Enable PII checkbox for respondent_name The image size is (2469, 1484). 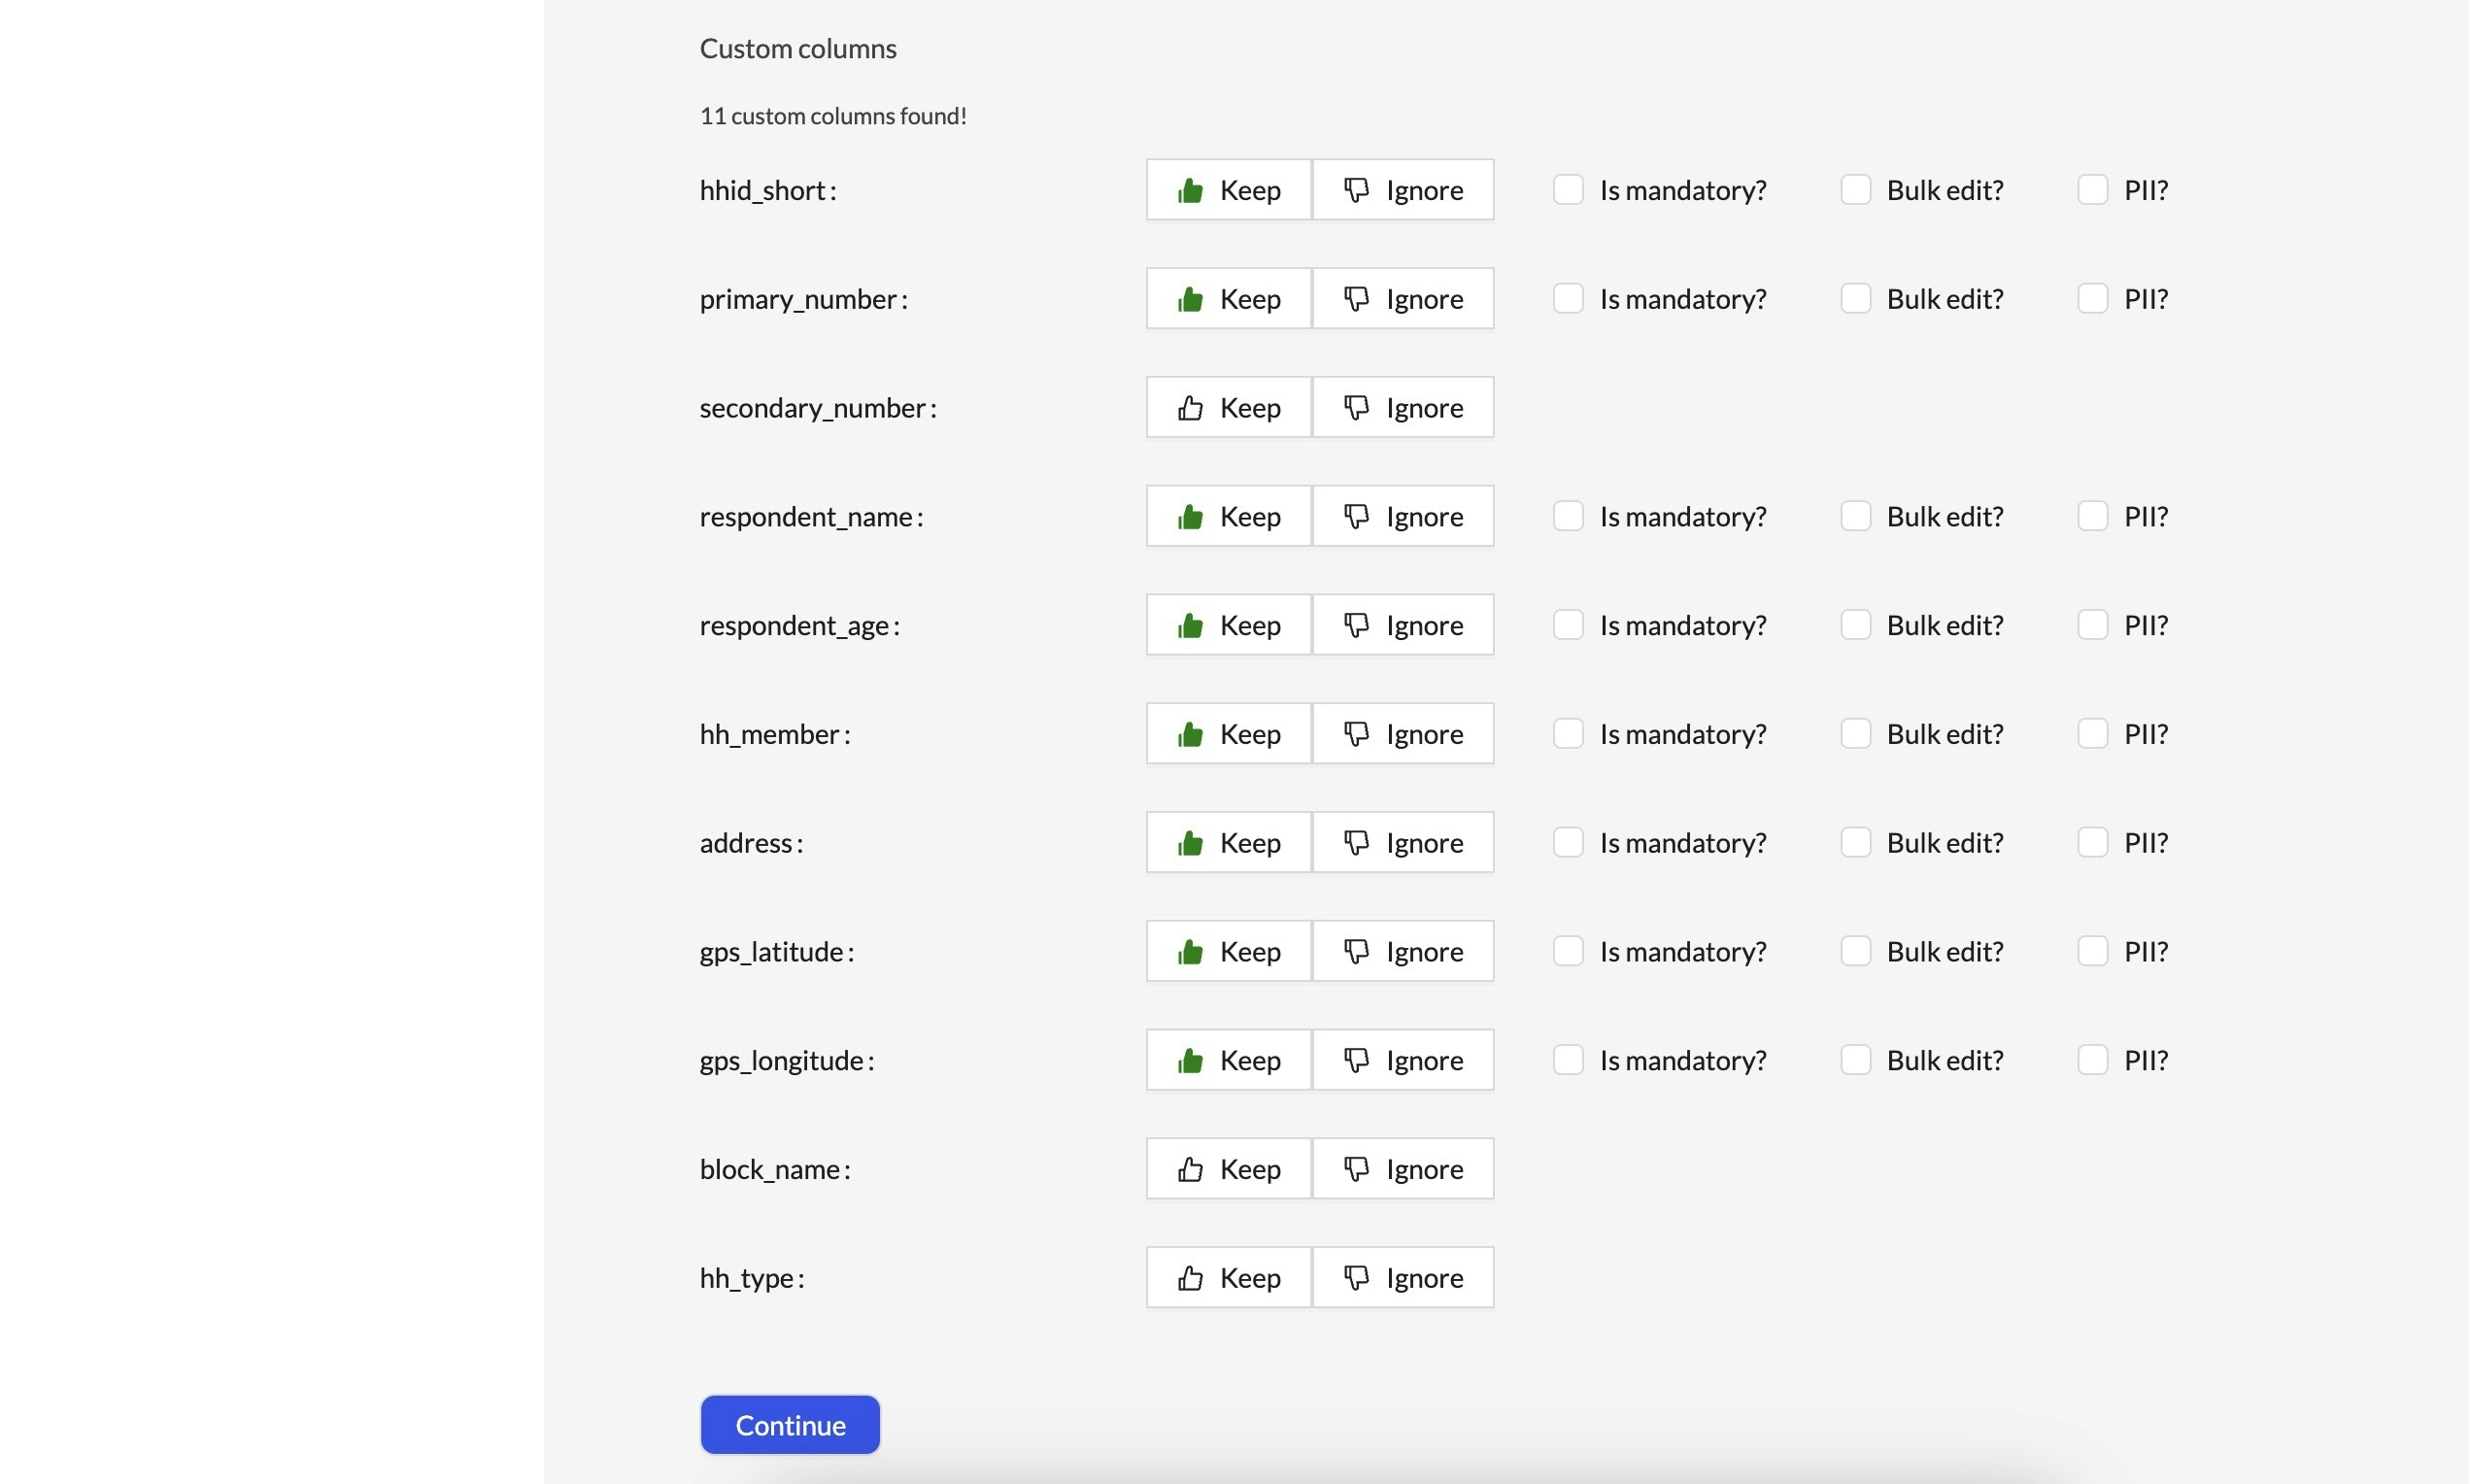[2092, 516]
